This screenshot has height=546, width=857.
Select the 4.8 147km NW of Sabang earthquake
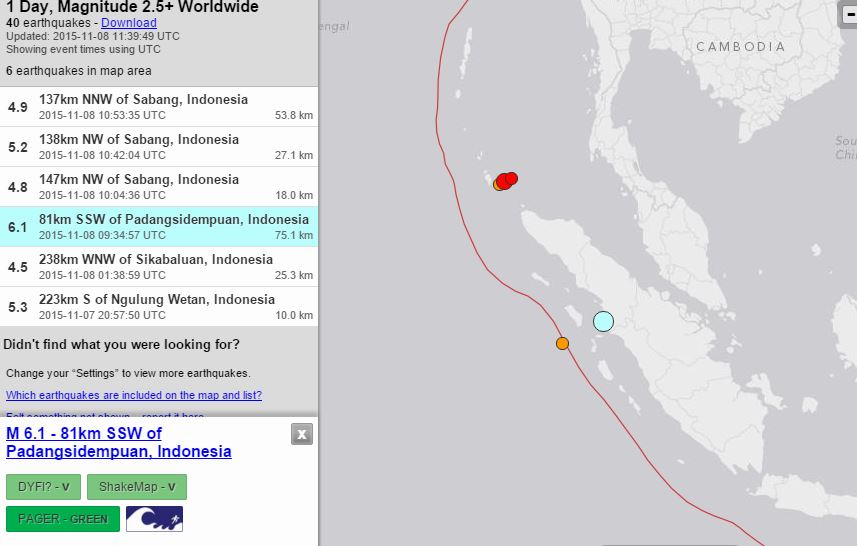pos(159,186)
